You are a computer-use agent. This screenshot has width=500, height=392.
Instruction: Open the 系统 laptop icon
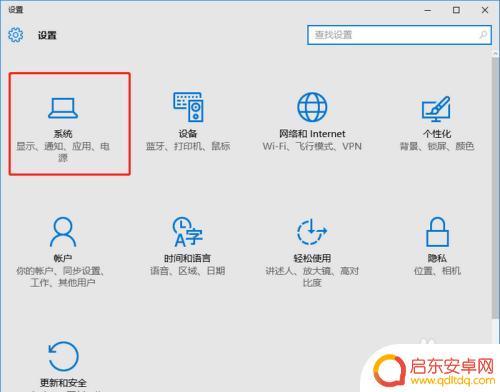coord(63,108)
